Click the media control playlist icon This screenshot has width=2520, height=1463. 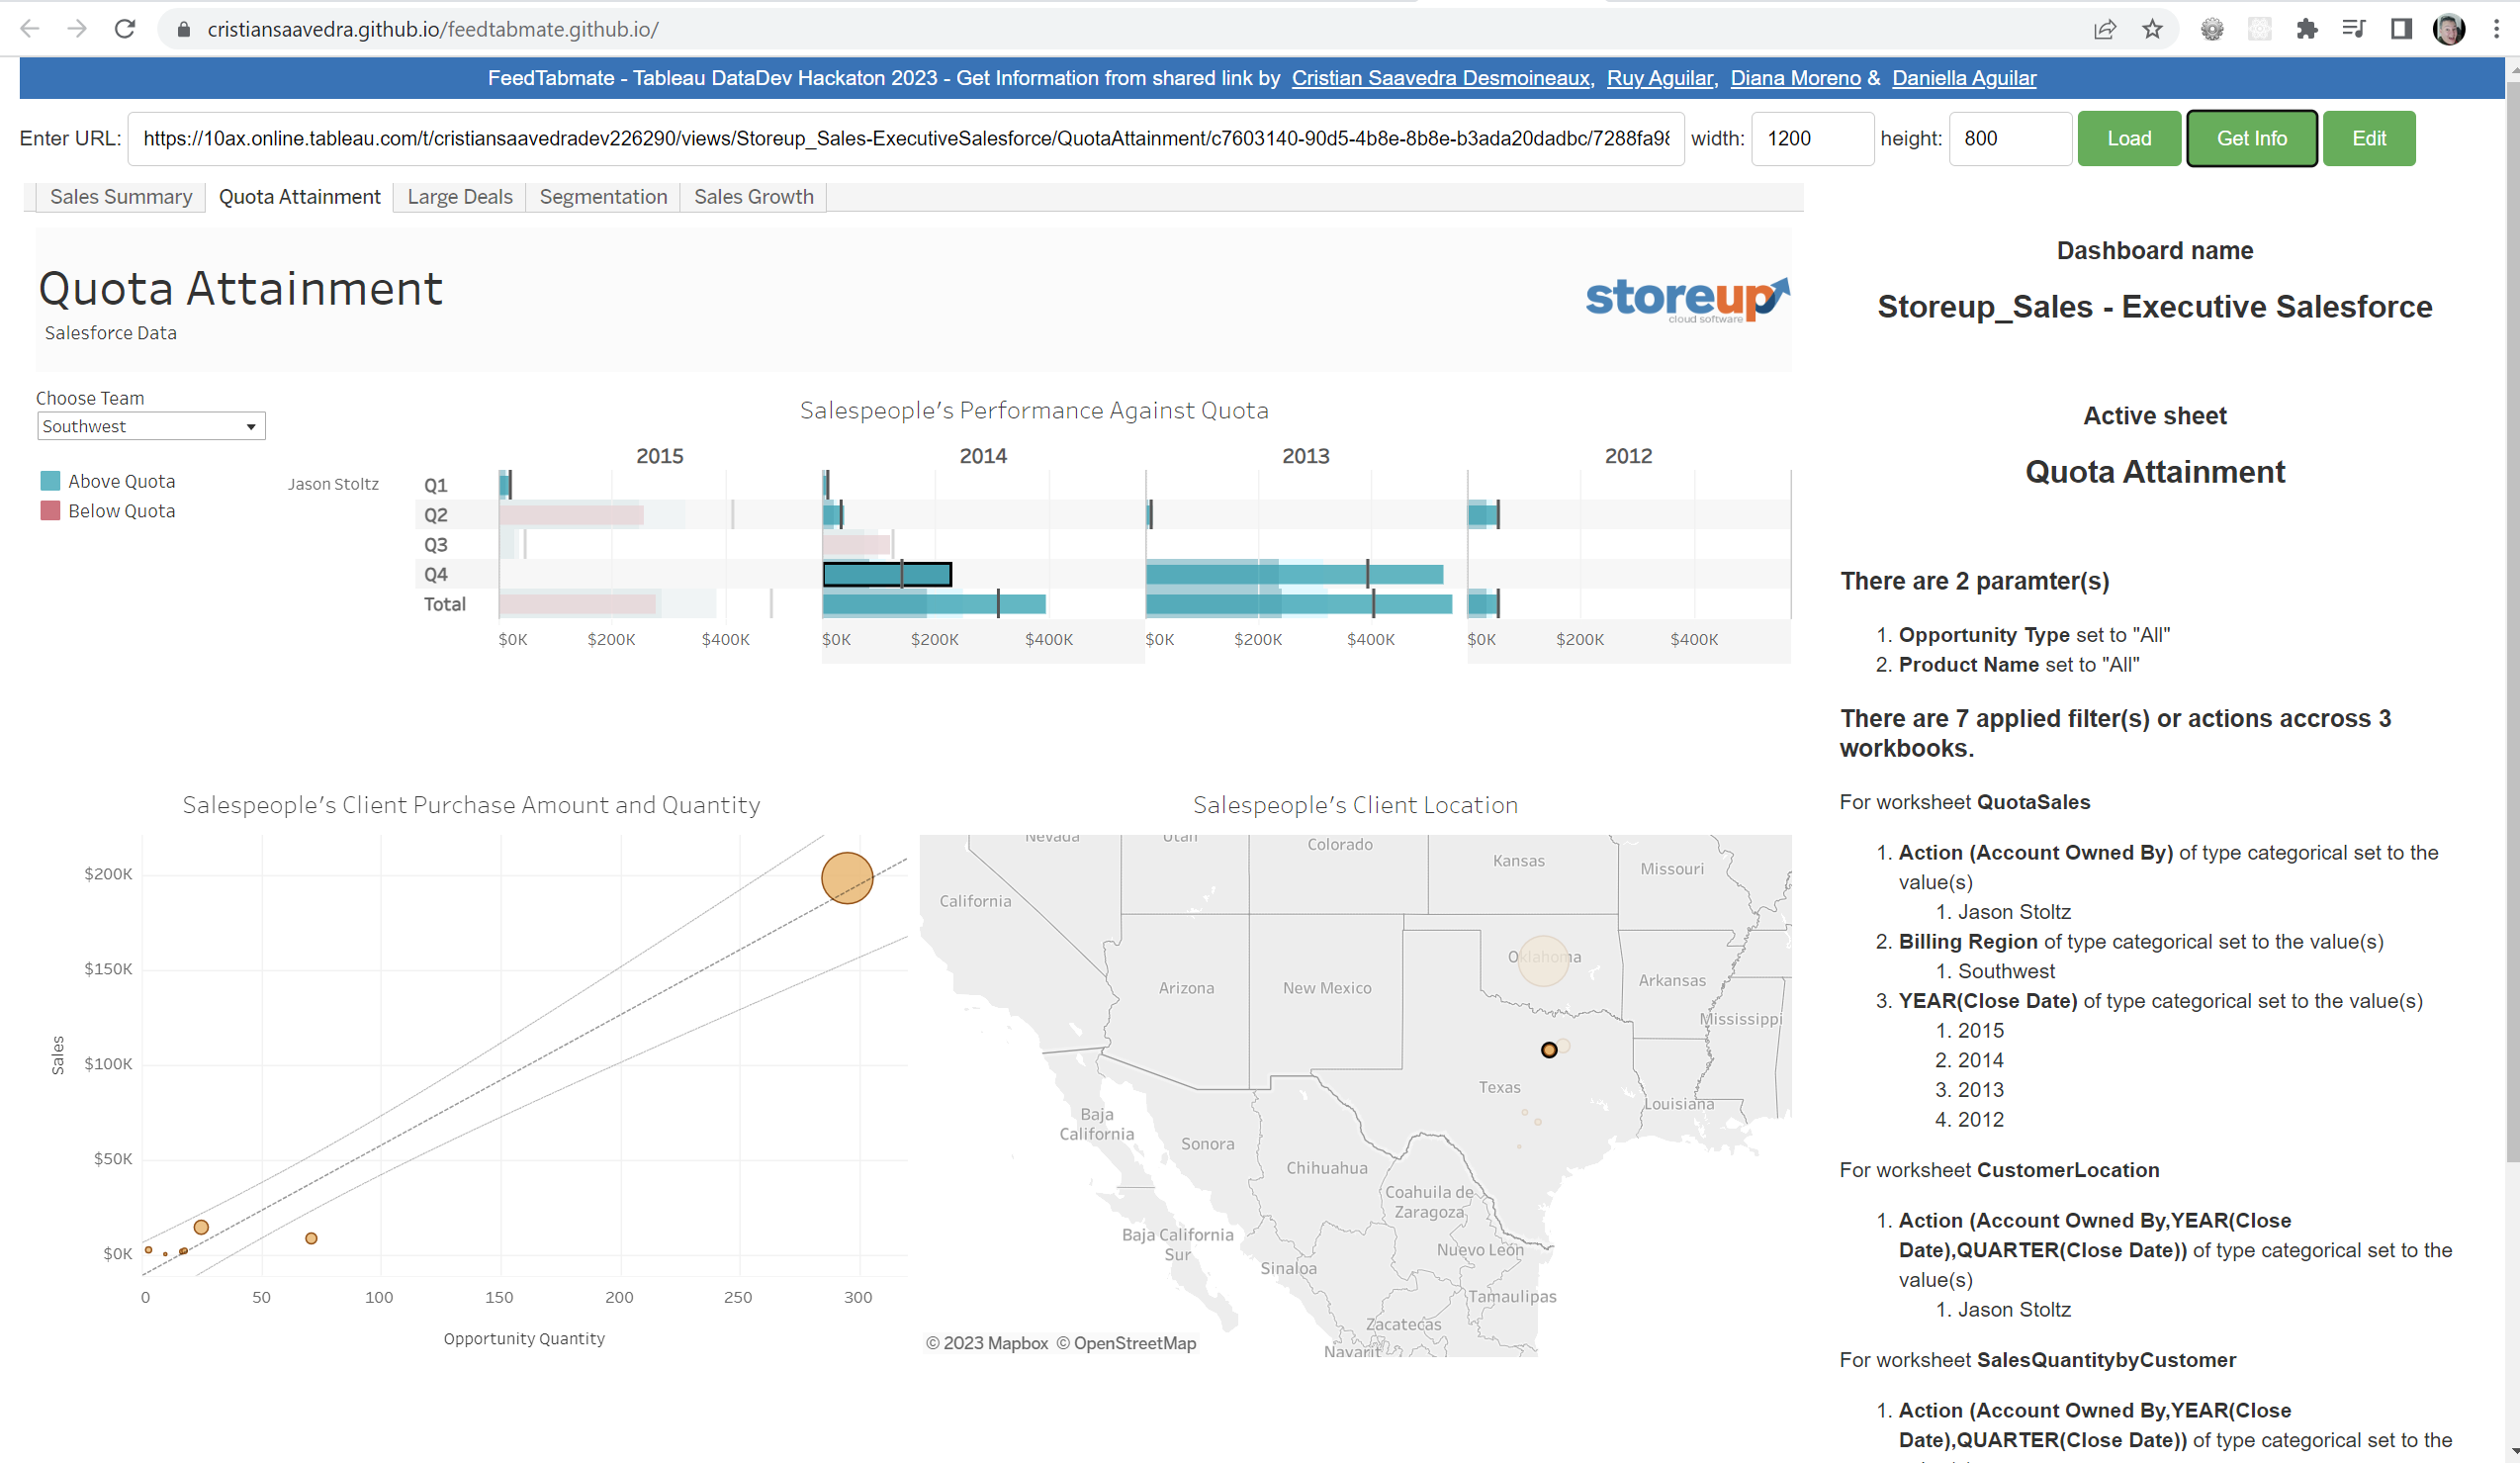click(x=2353, y=29)
